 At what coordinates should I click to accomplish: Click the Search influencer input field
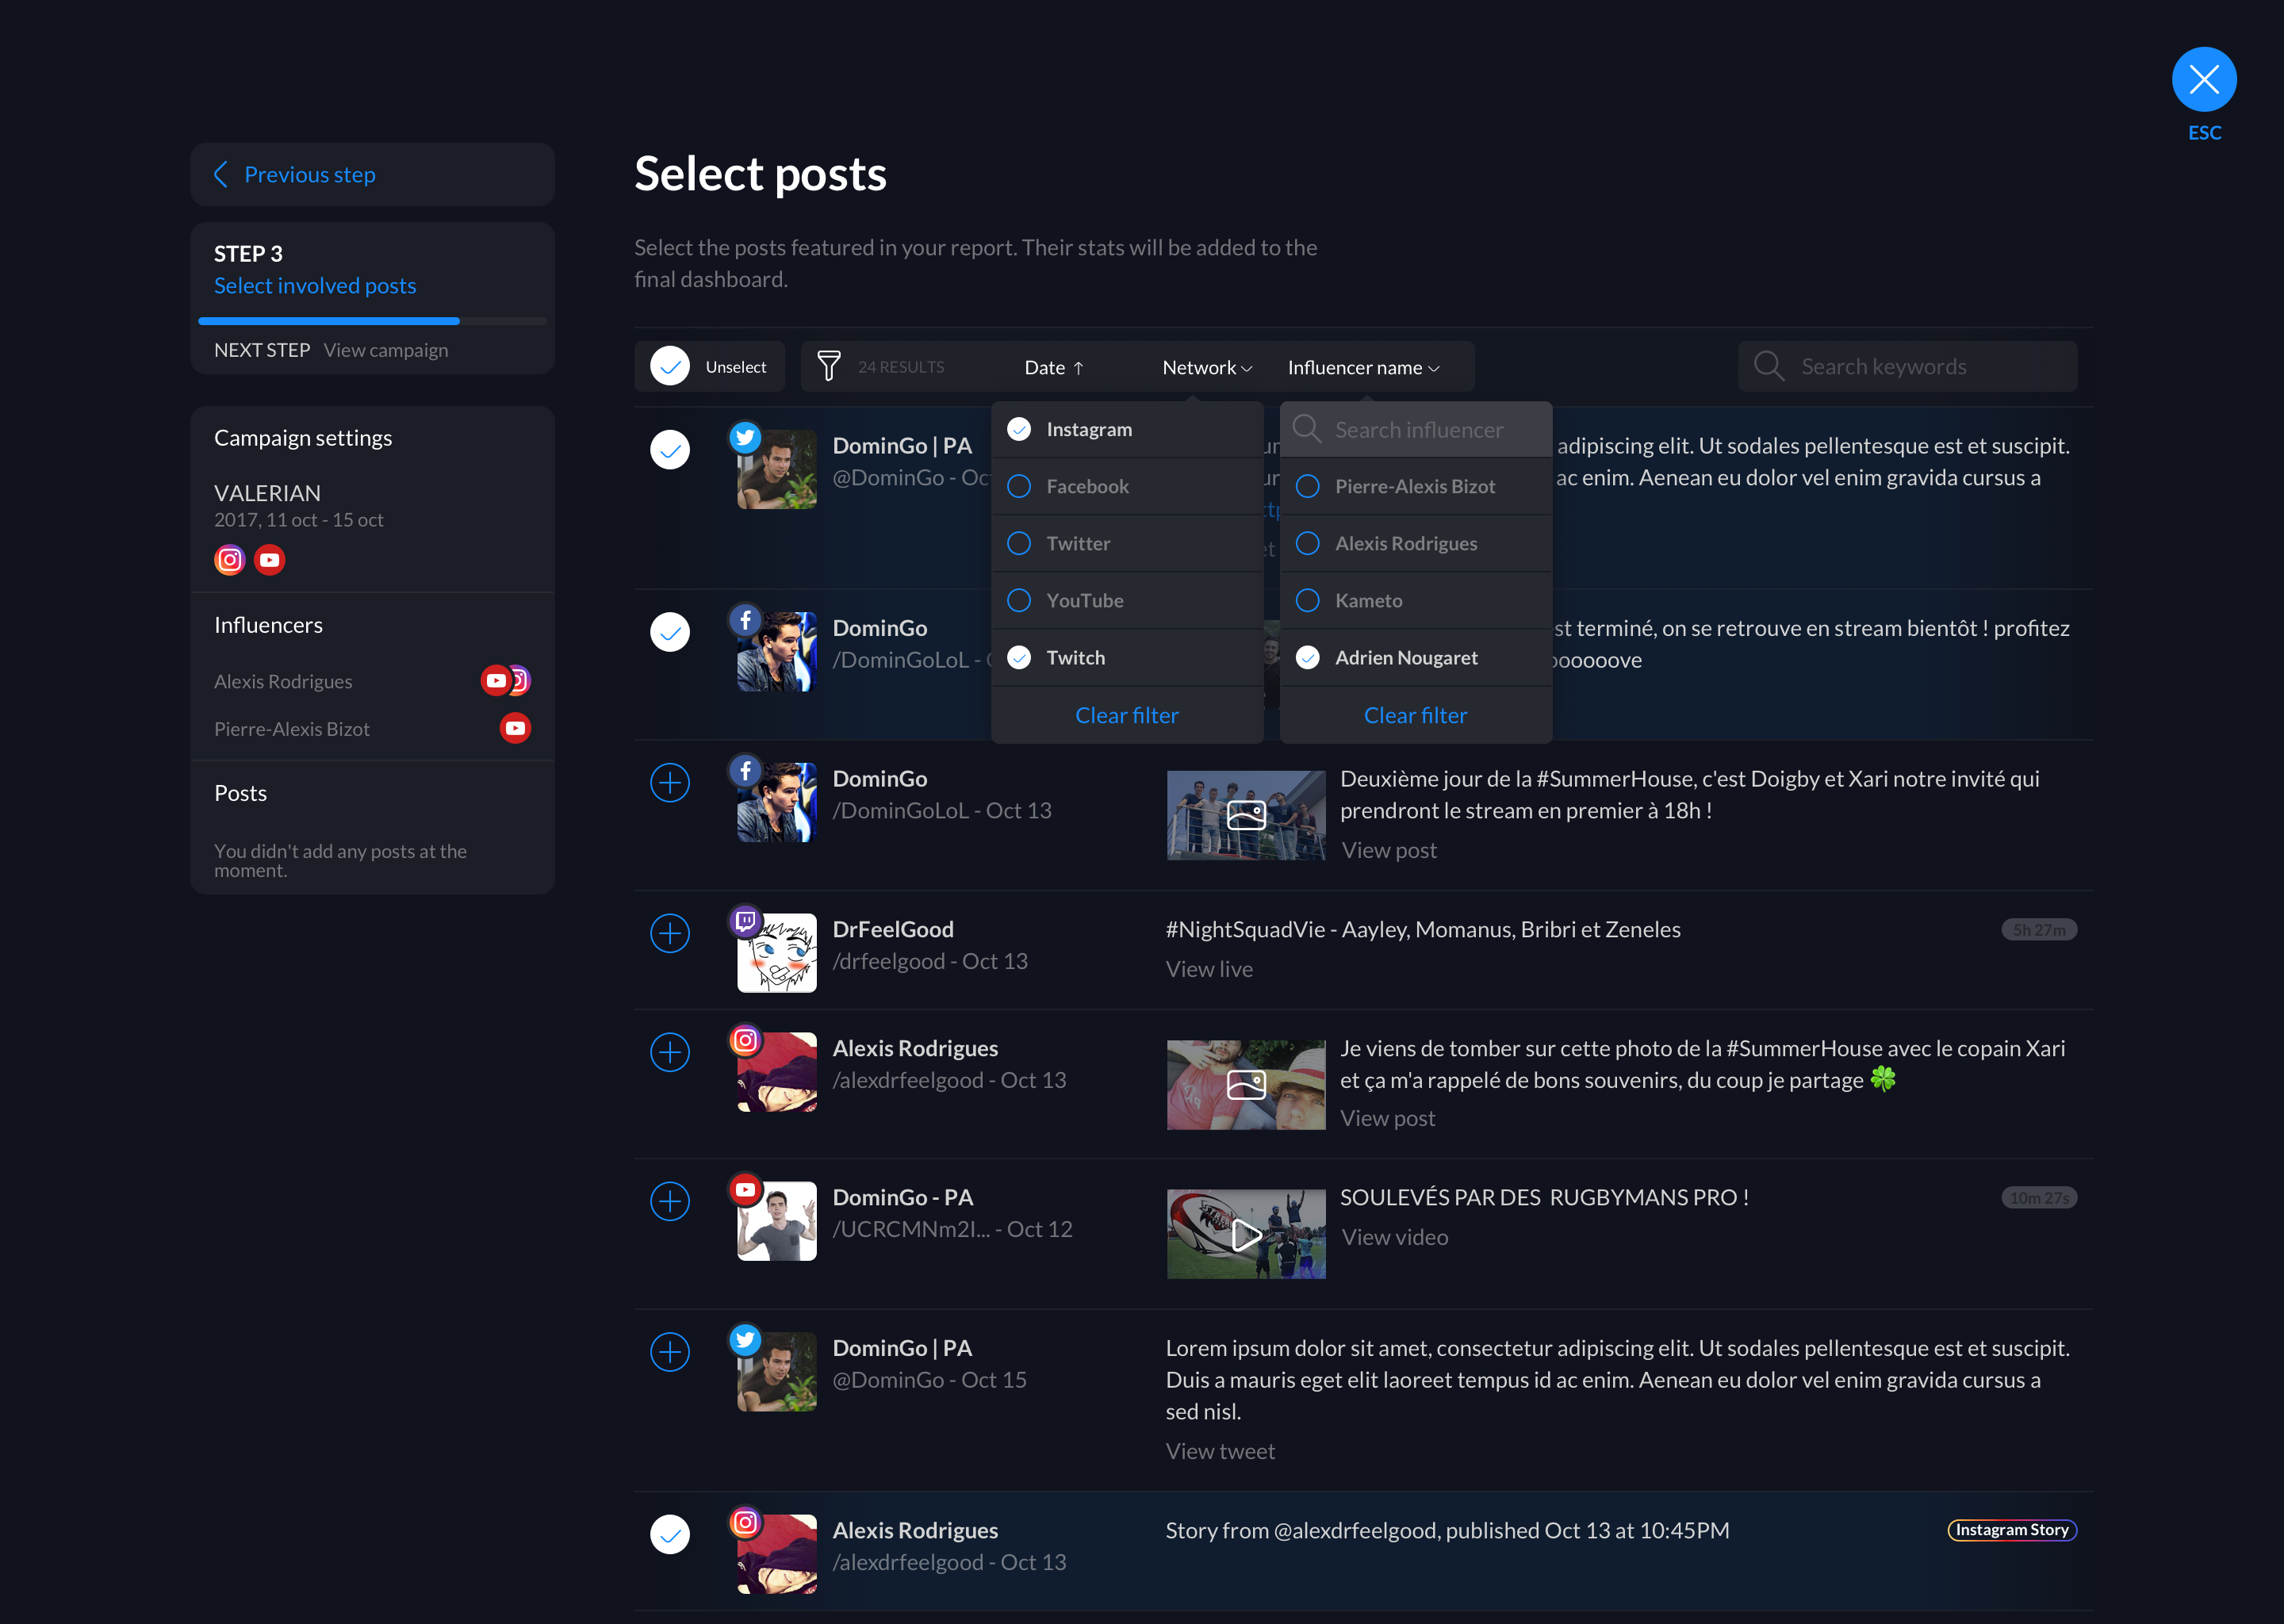point(1418,430)
